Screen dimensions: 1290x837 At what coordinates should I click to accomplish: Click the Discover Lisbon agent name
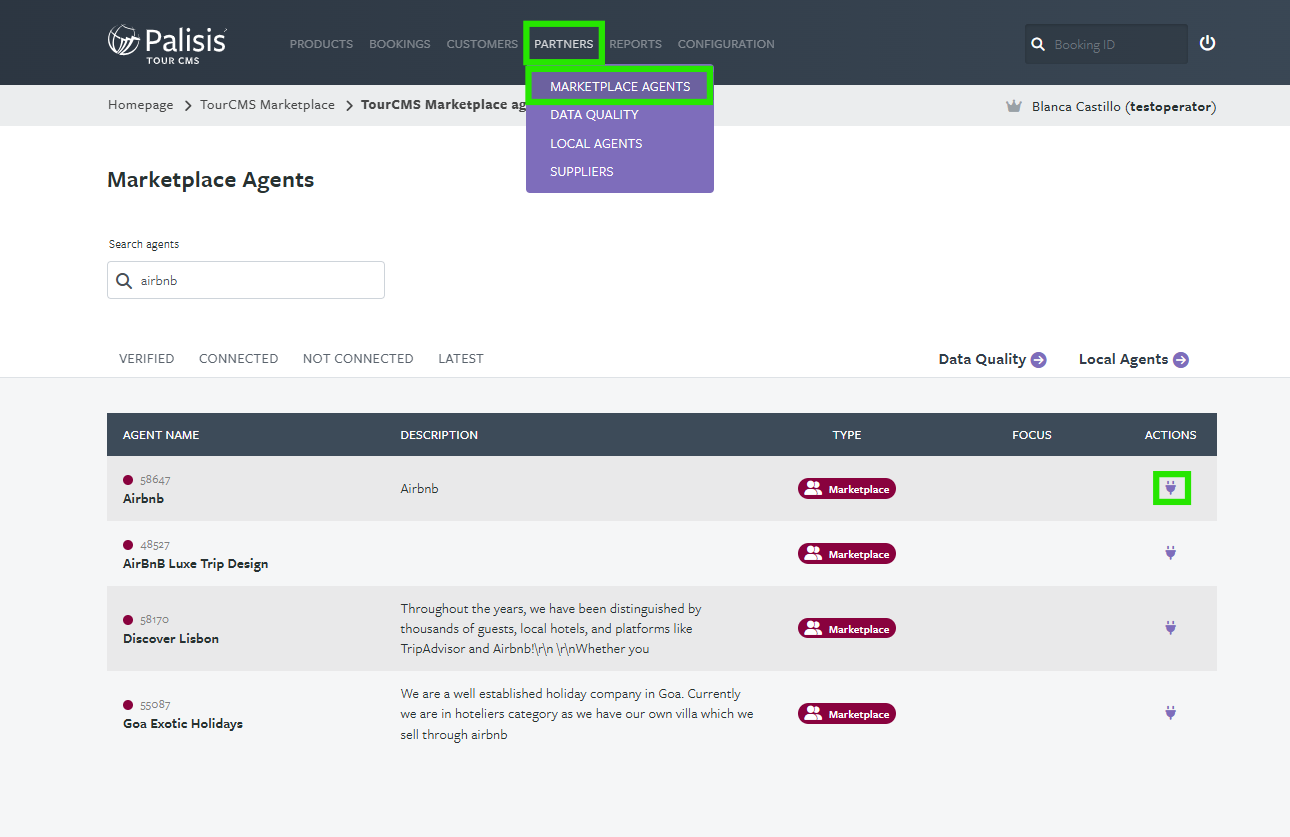171,639
